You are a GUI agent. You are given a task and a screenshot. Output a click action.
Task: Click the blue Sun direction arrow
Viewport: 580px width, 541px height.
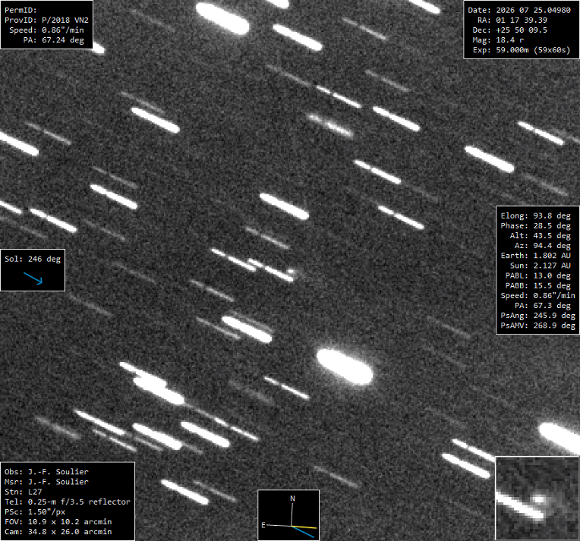point(33,278)
